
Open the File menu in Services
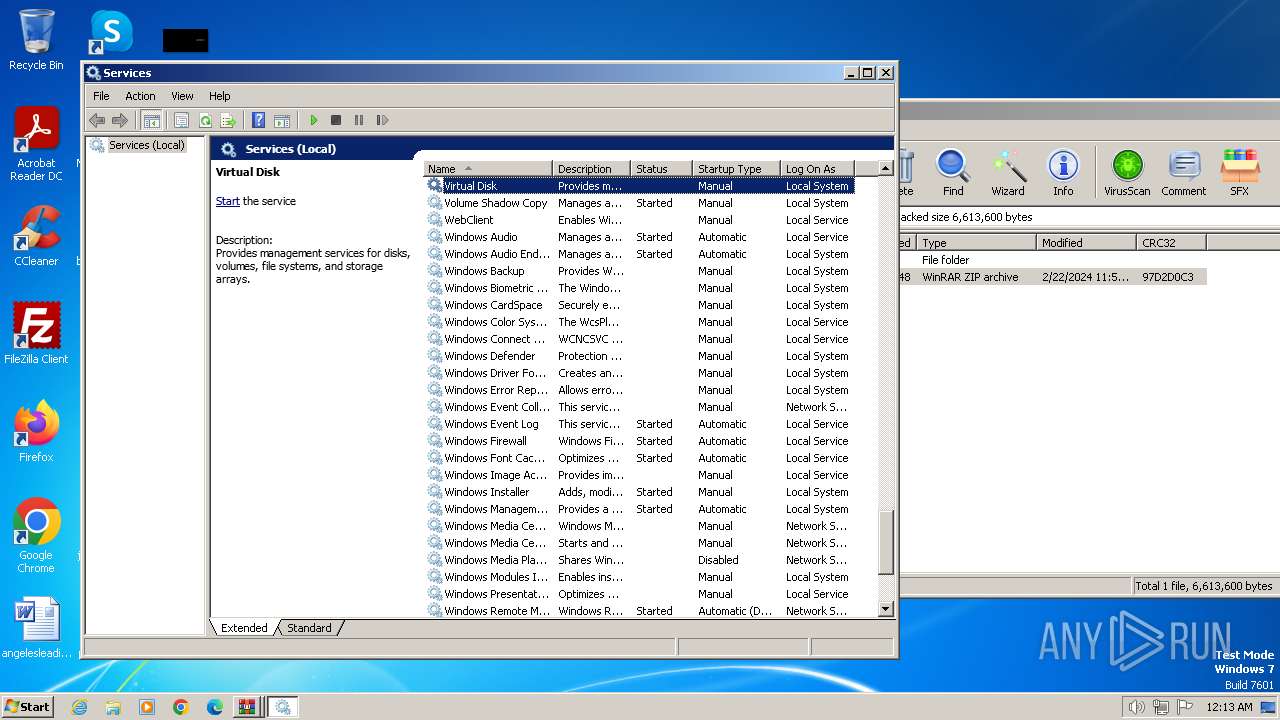click(101, 96)
